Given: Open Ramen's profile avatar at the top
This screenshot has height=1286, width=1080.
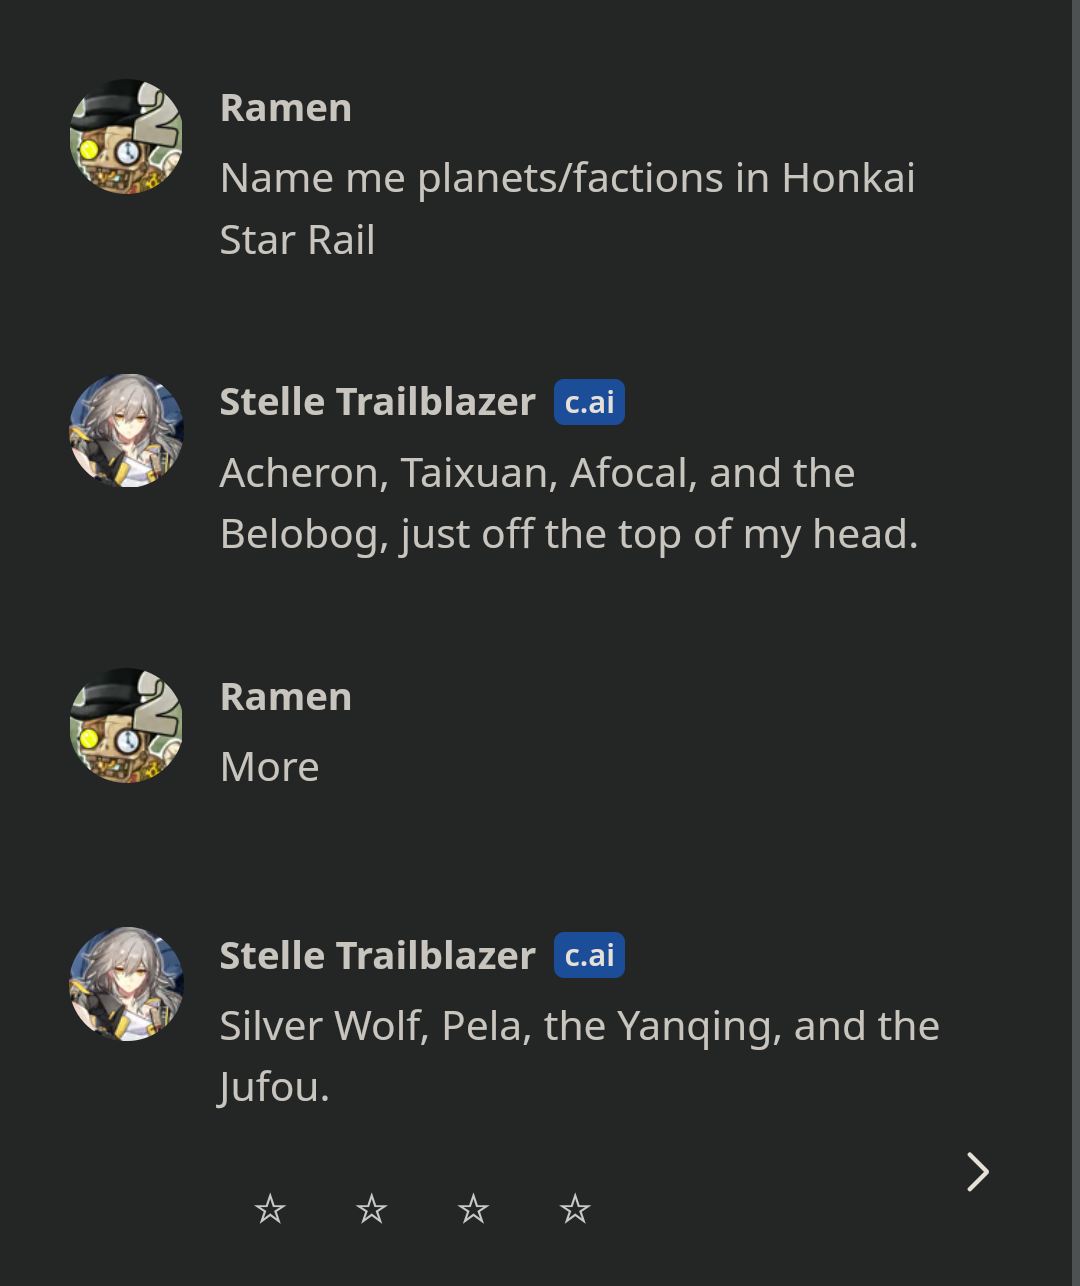Looking at the screenshot, I should tap(125, 136).
